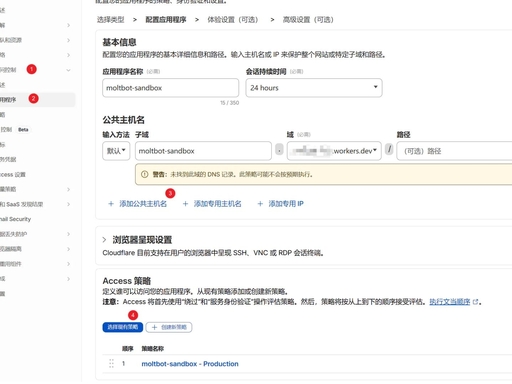Focus the 路径 optional path field
Viewport: 512px width, 384px height.
454,151
